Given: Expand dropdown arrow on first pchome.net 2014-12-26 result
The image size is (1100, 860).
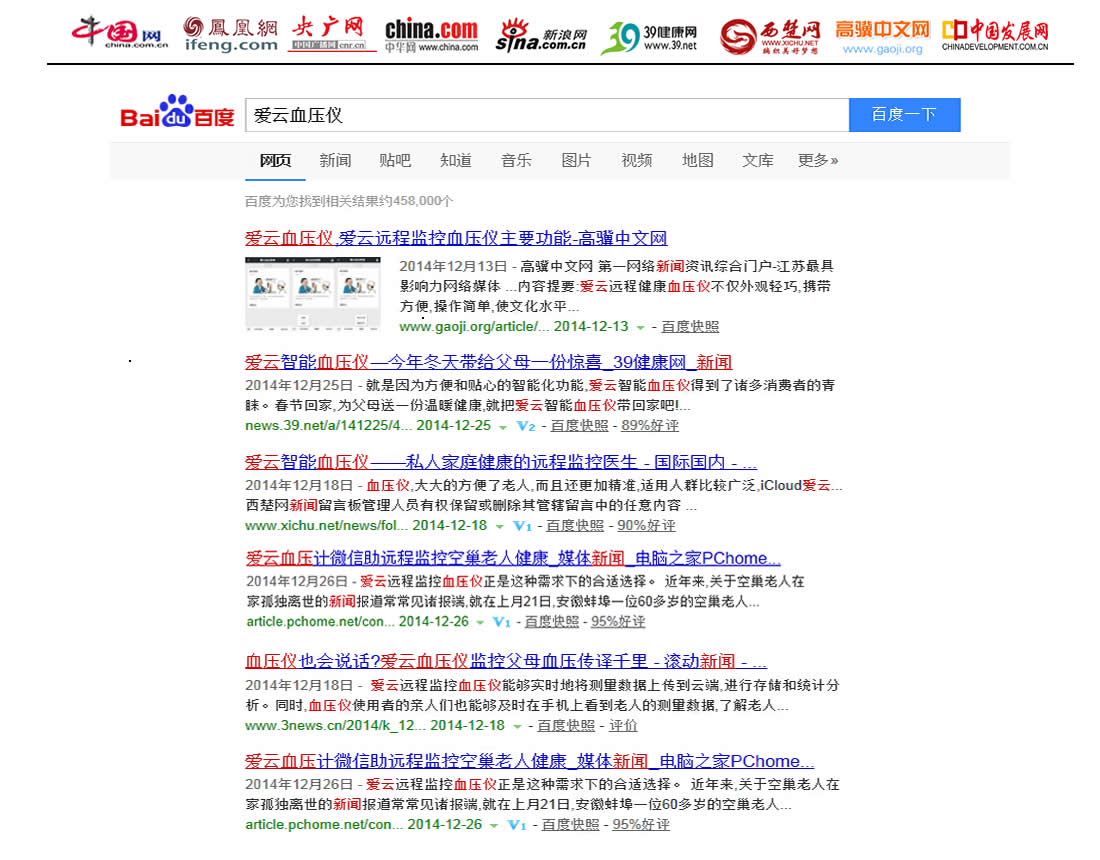Looking at the screenshot, I should click(x=480, y=623).
